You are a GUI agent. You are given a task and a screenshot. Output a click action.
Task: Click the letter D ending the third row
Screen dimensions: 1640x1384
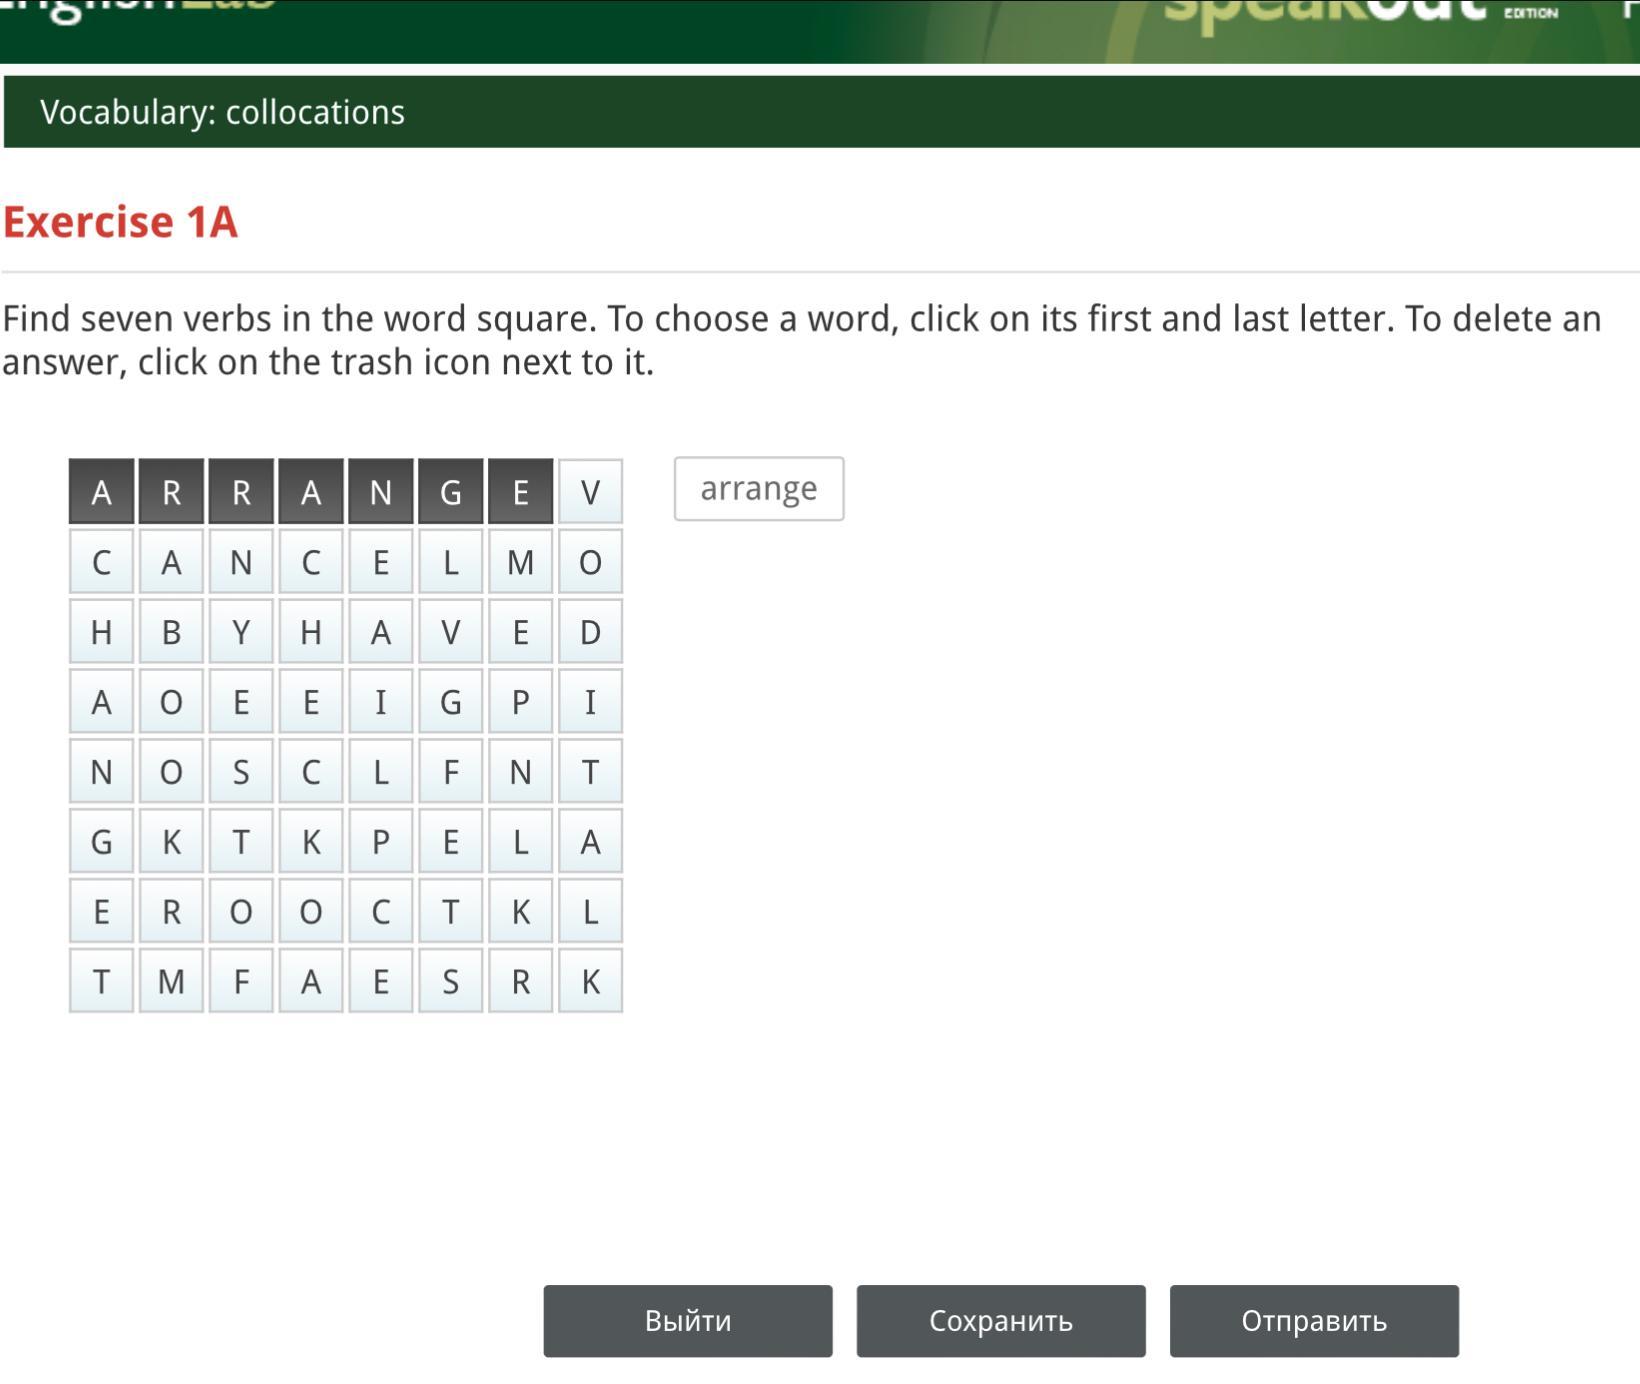590,631
